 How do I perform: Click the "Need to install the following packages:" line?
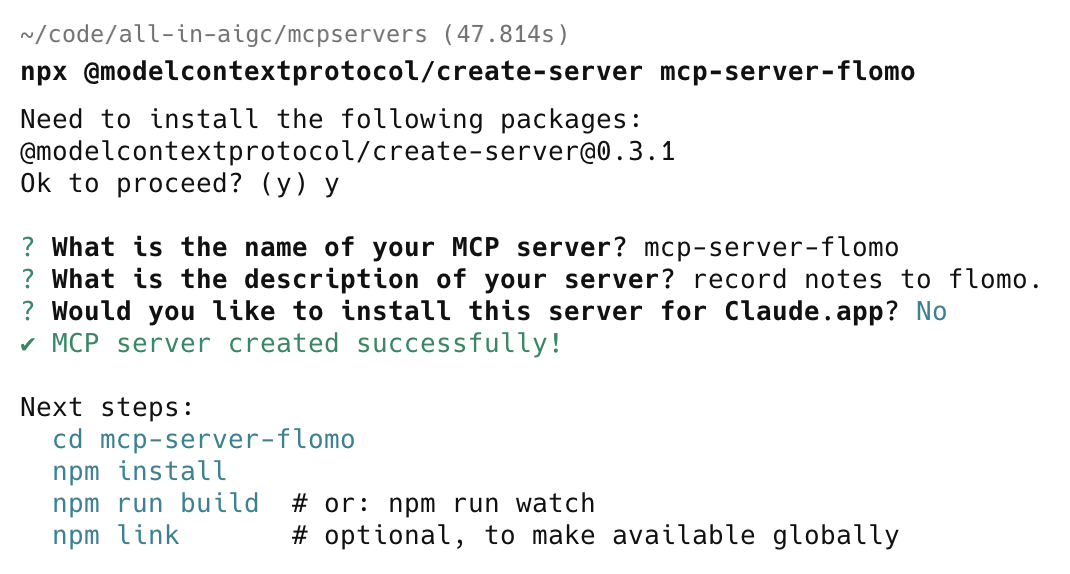(x=331, y=120)
